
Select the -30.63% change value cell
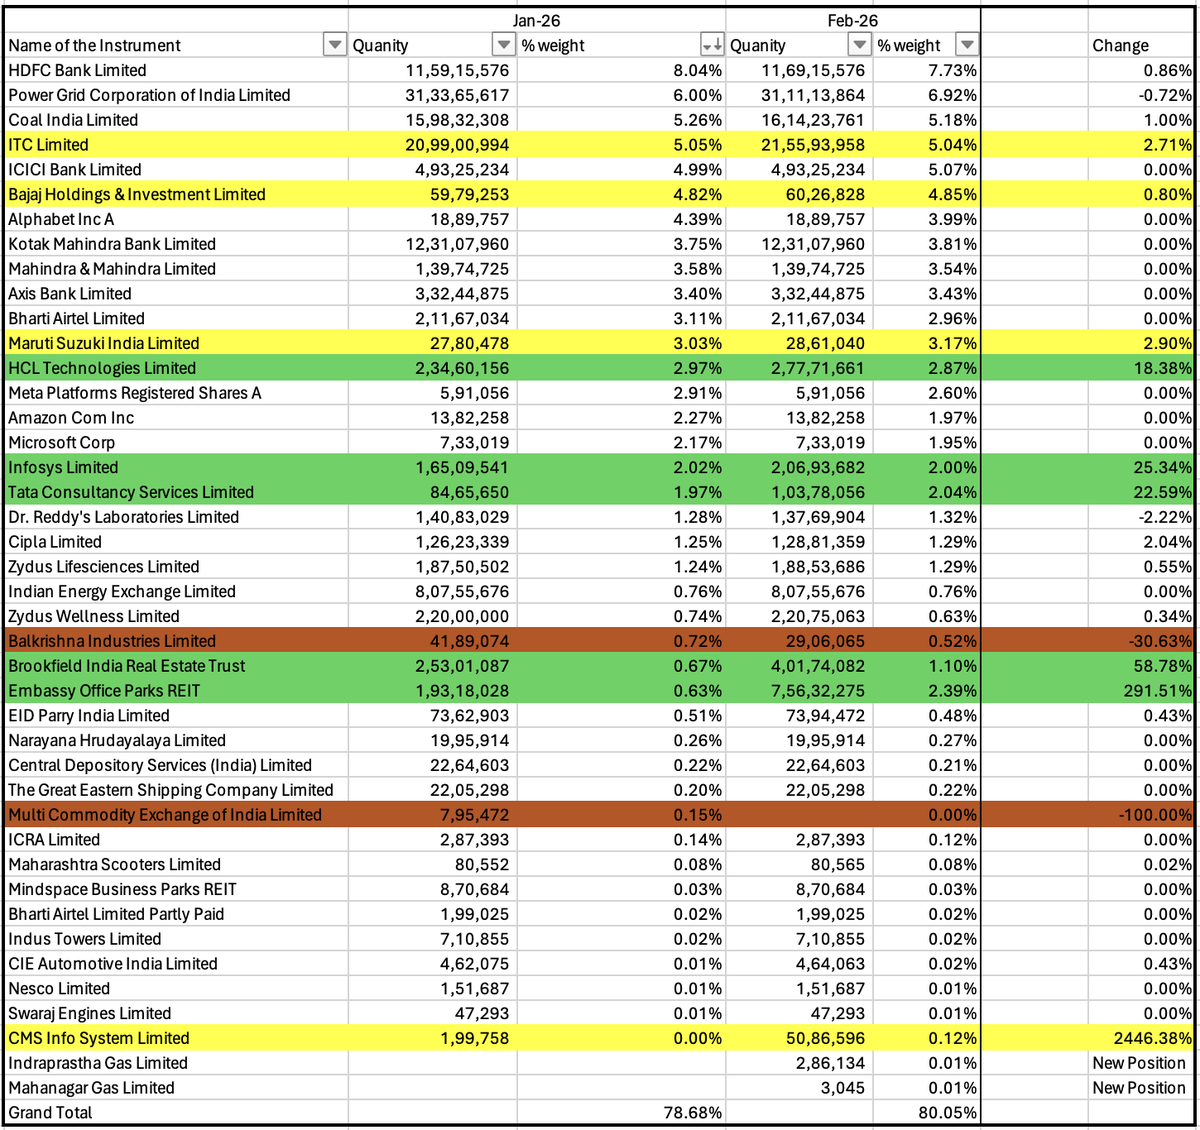[x=1141, y=641]
